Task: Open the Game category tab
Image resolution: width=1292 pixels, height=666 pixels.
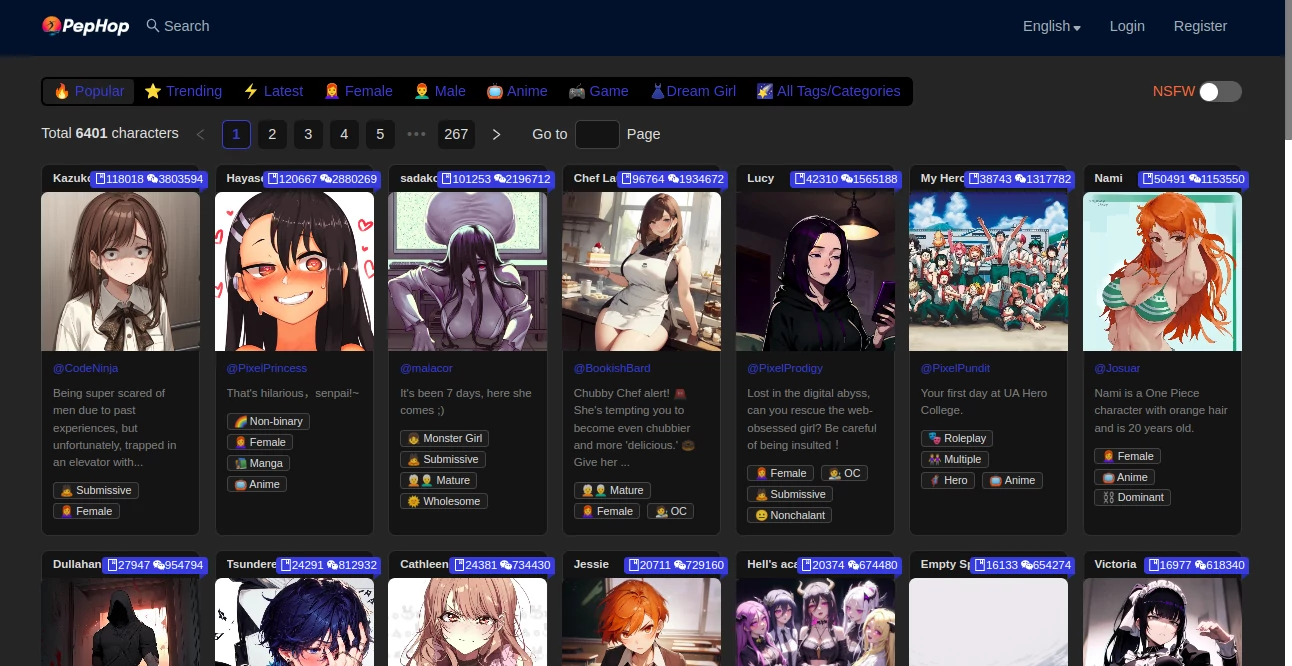Action: tap(598, 91)
